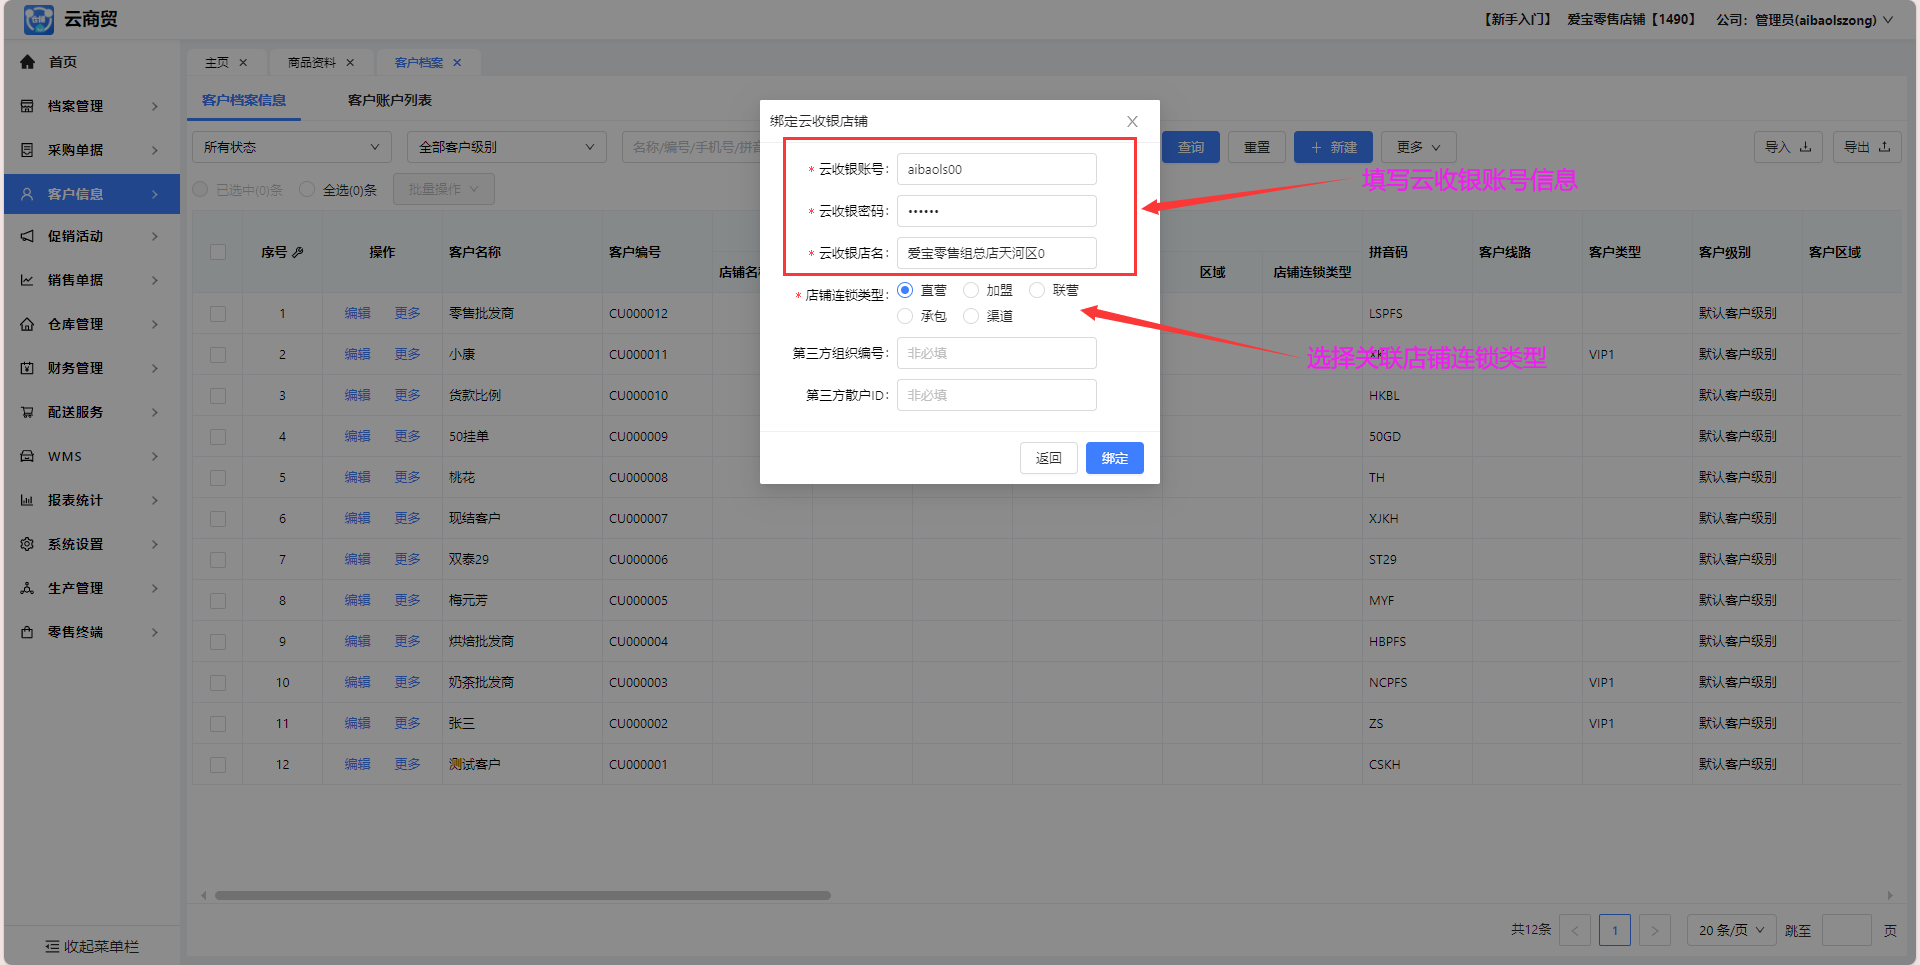Click the 云收银账号 input field
The height and width of the screenshot is (965, 1920).
997,169
